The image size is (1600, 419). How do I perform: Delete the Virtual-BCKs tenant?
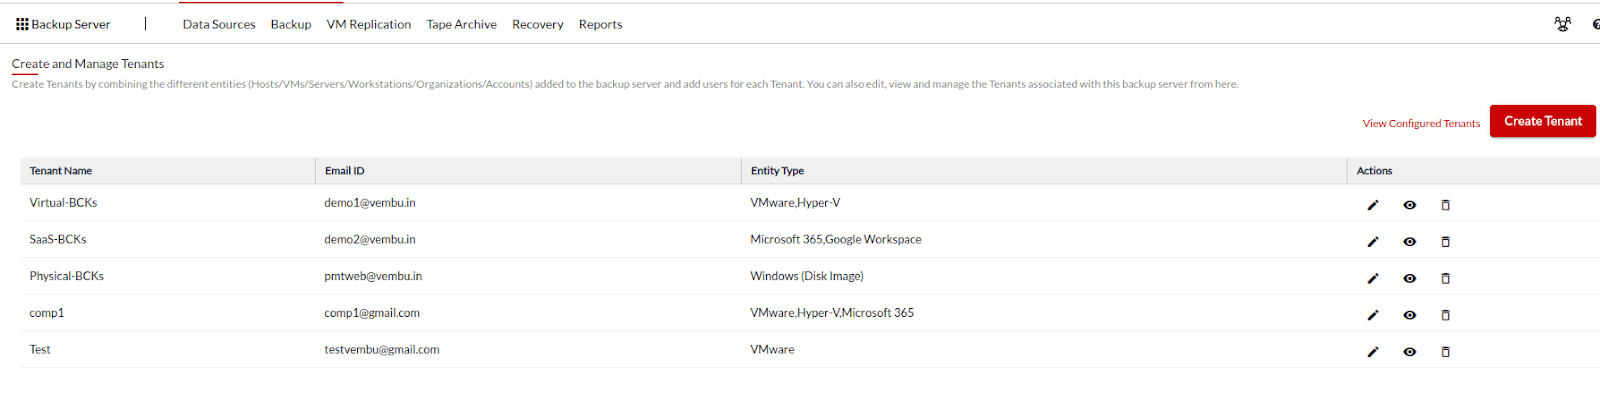coord(1445,205)
